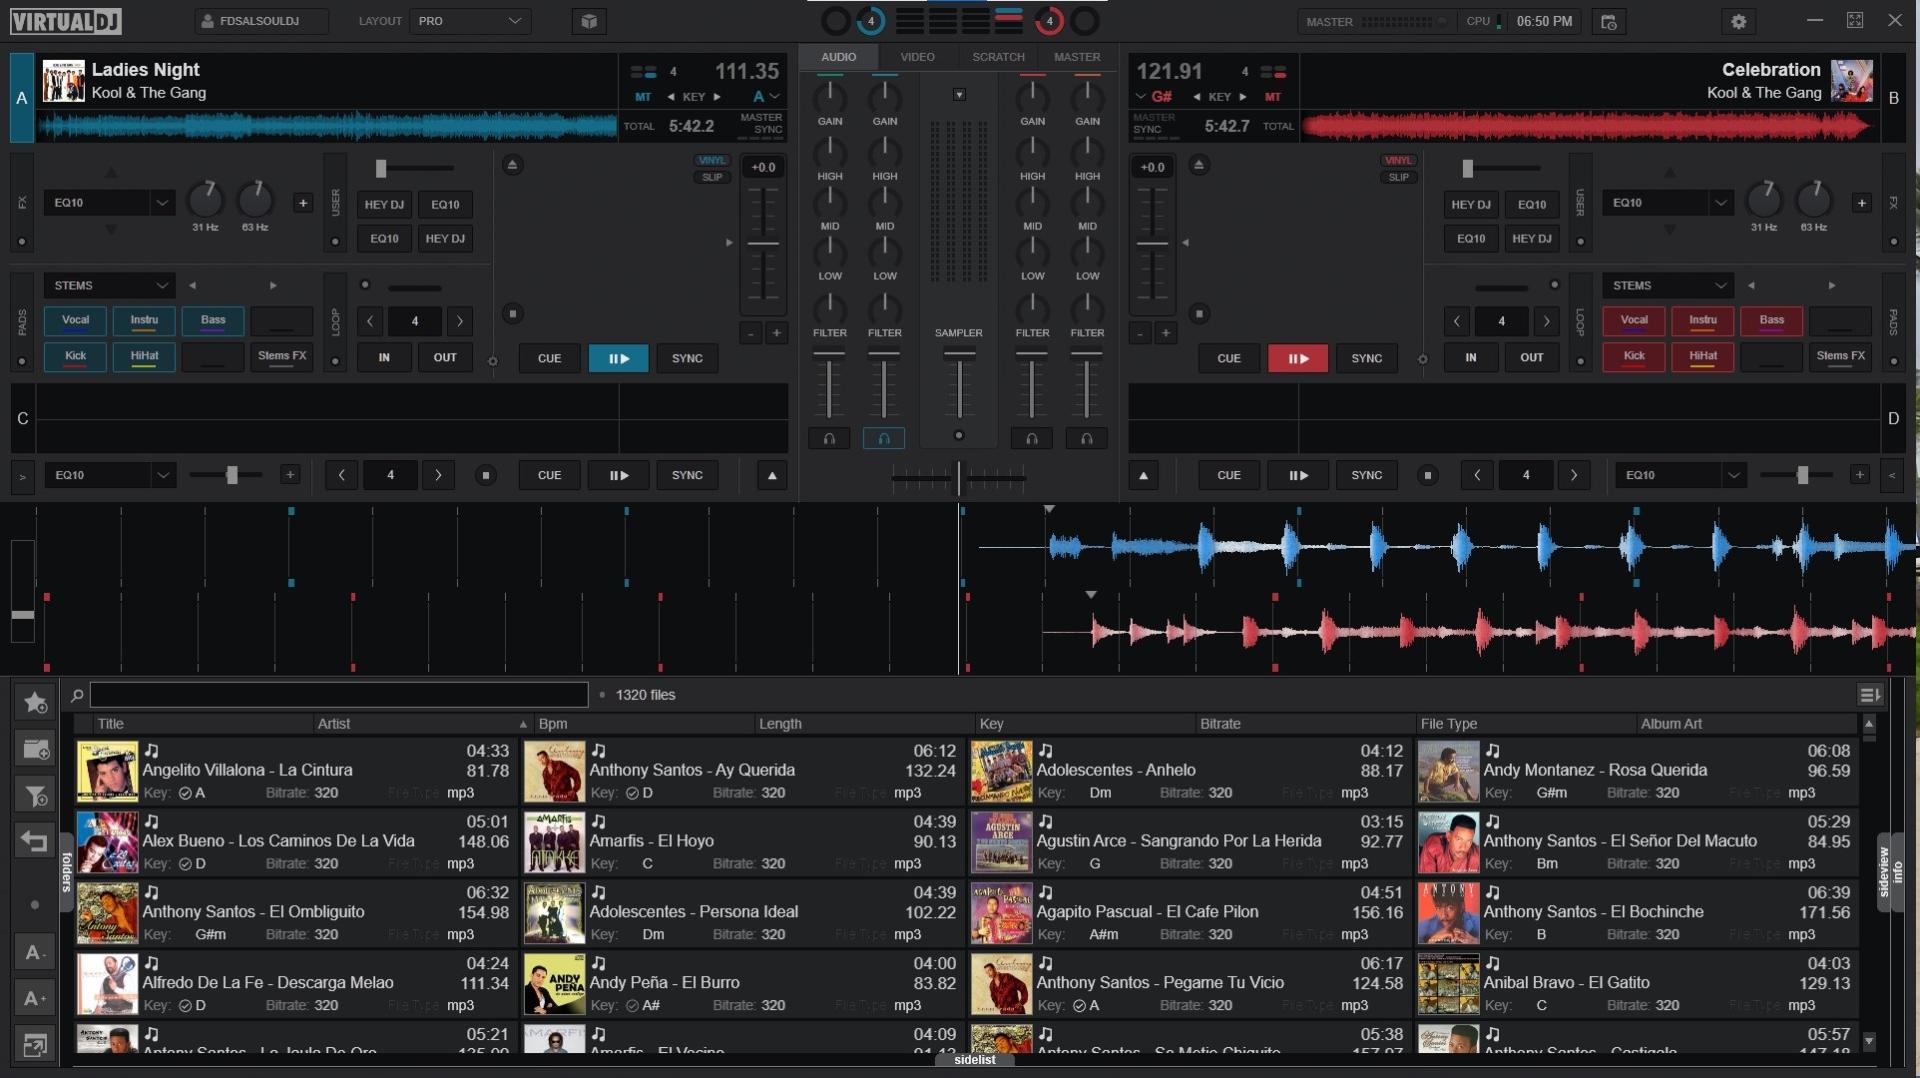This screenshot has width=1920, height=1078.
Task: Click the browser expand icon at the sidebar bottom
Action: click(x=35, y=1045)
